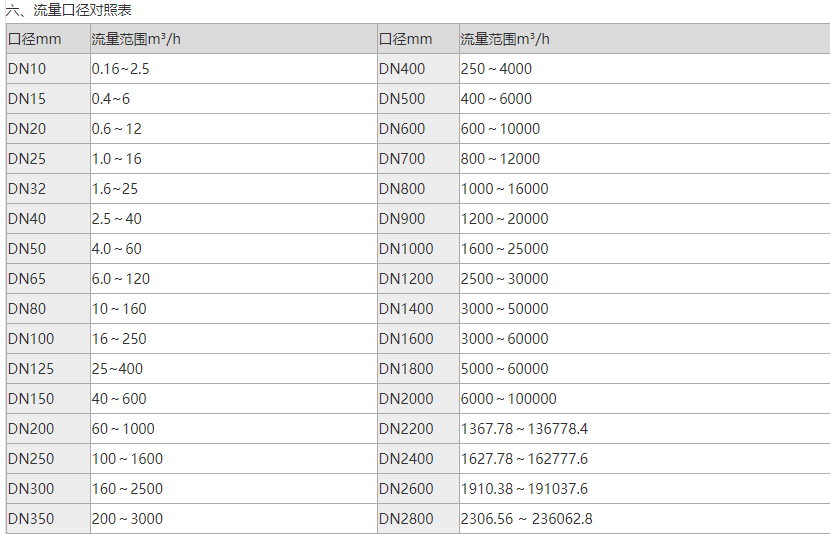
Task: Click the 600~10000 flow range value
Action: click(500, 129)
